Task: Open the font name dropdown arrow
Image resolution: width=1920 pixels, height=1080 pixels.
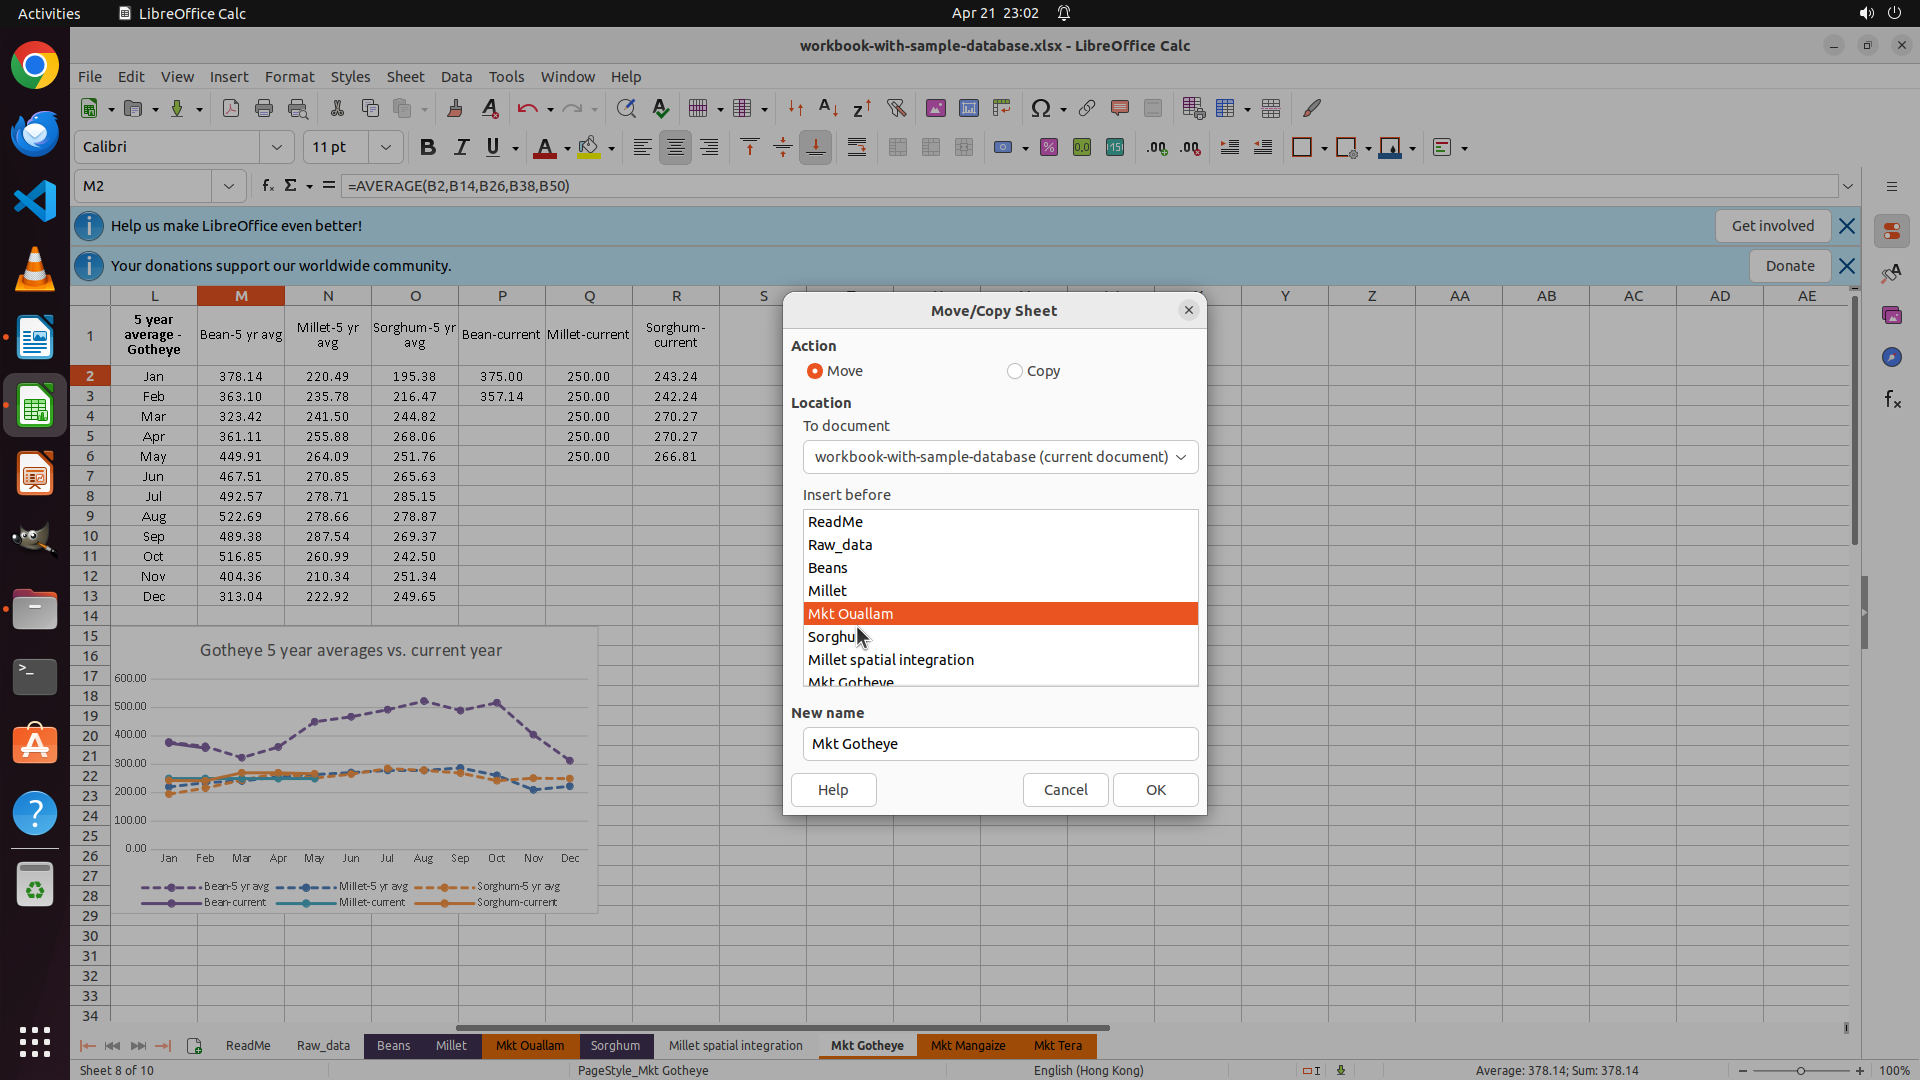Action: (277, 148)
